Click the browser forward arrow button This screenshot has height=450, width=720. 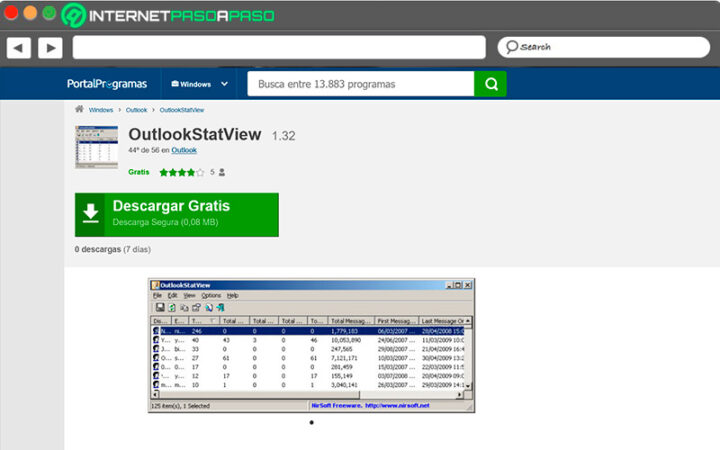50,47
